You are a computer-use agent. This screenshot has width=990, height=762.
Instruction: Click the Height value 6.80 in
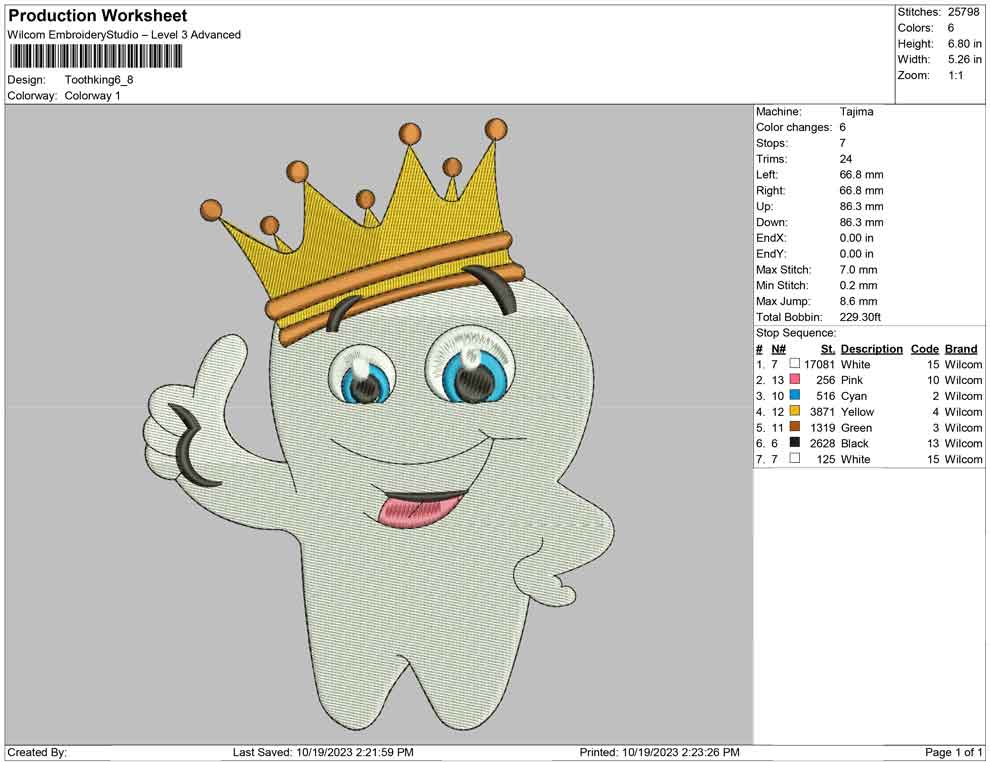pyautogui.click(x=964, y=44)
